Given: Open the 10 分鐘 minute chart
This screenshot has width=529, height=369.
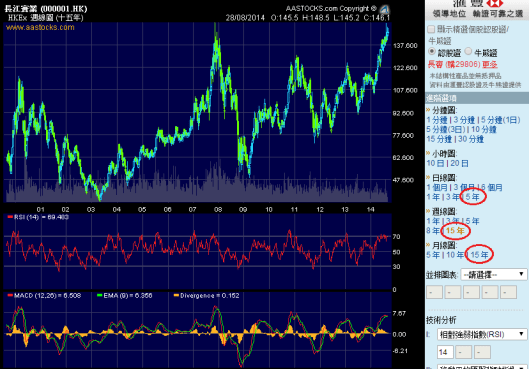Looking at the screenshot, I should 483,129.
